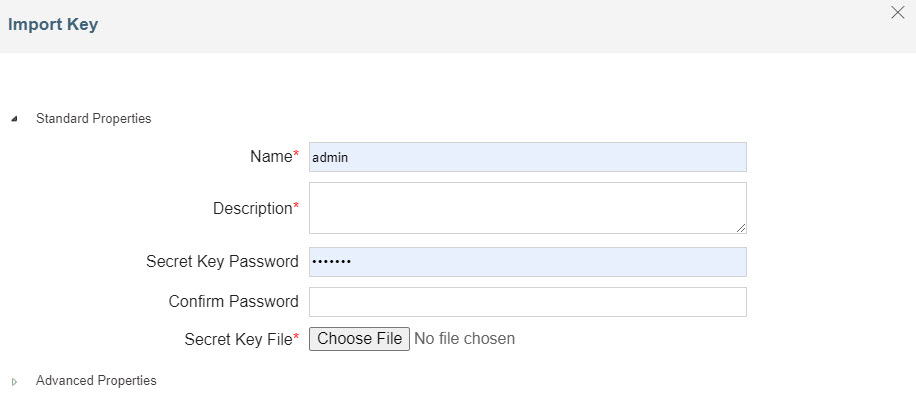The width and height of the screenshot is (916, 400).
Task: Grab the Description box resize handle
Action: [741, 228]
